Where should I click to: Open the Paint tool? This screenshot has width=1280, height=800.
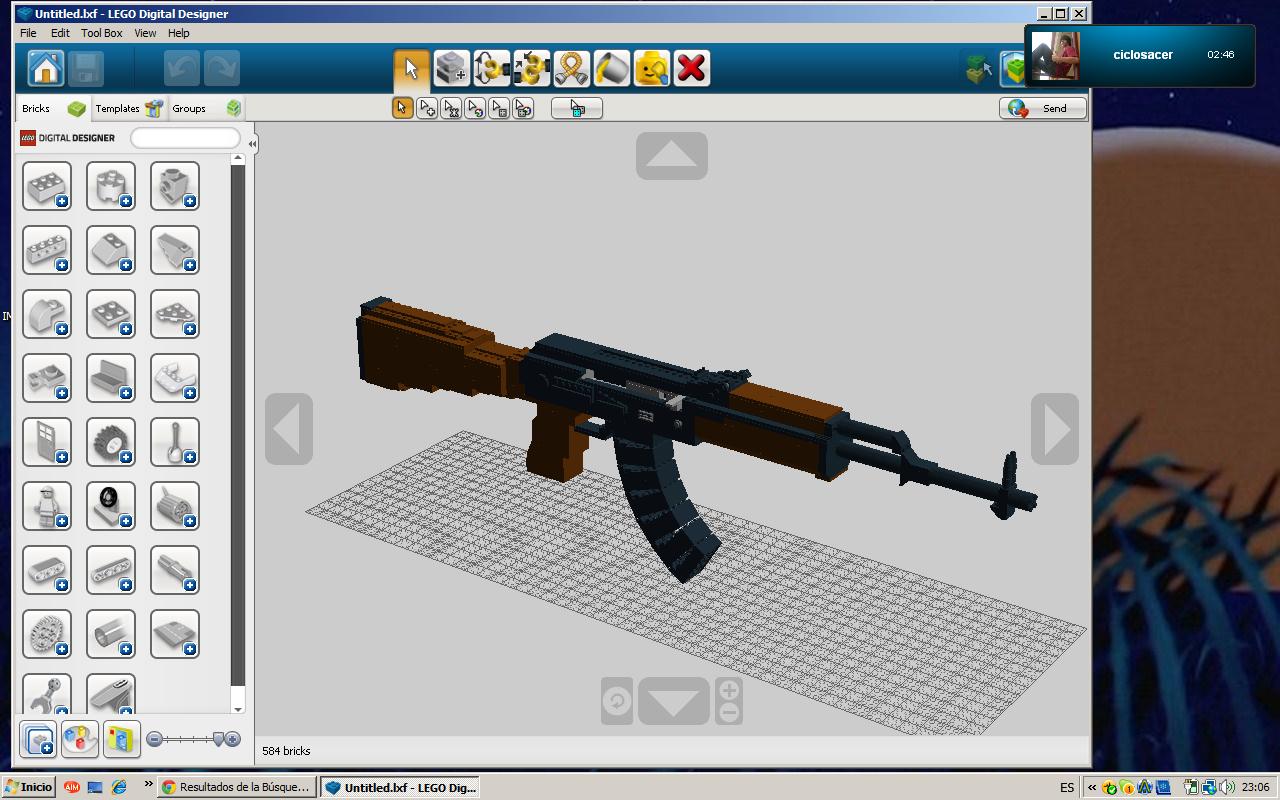[x=612, y=68]
